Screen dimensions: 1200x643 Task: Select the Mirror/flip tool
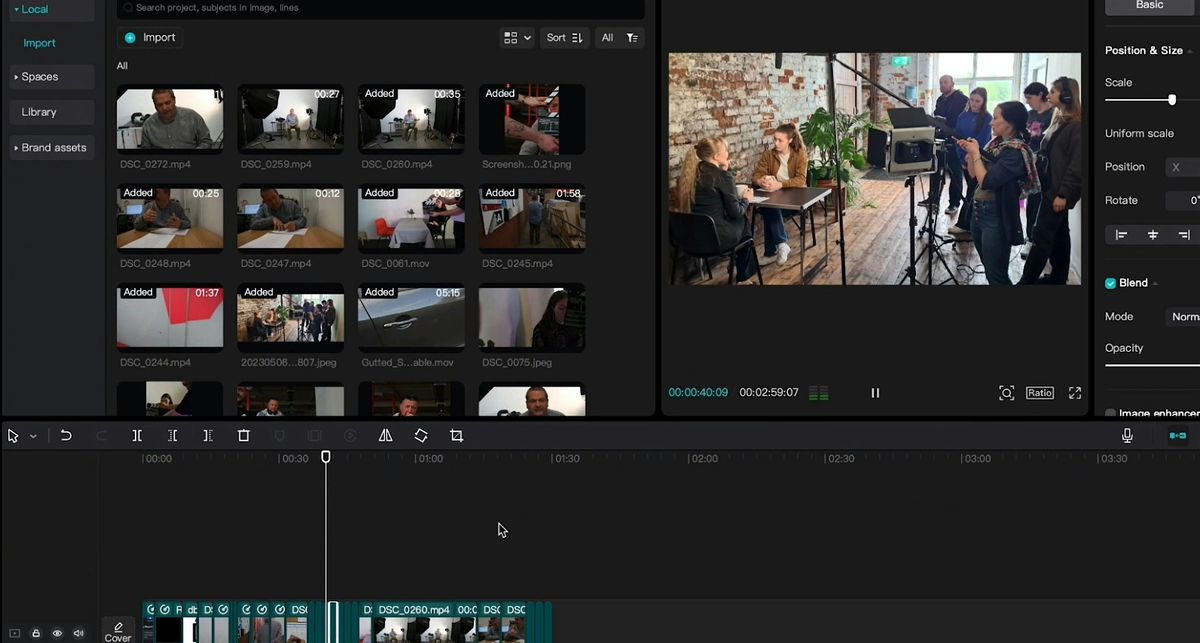385,435
